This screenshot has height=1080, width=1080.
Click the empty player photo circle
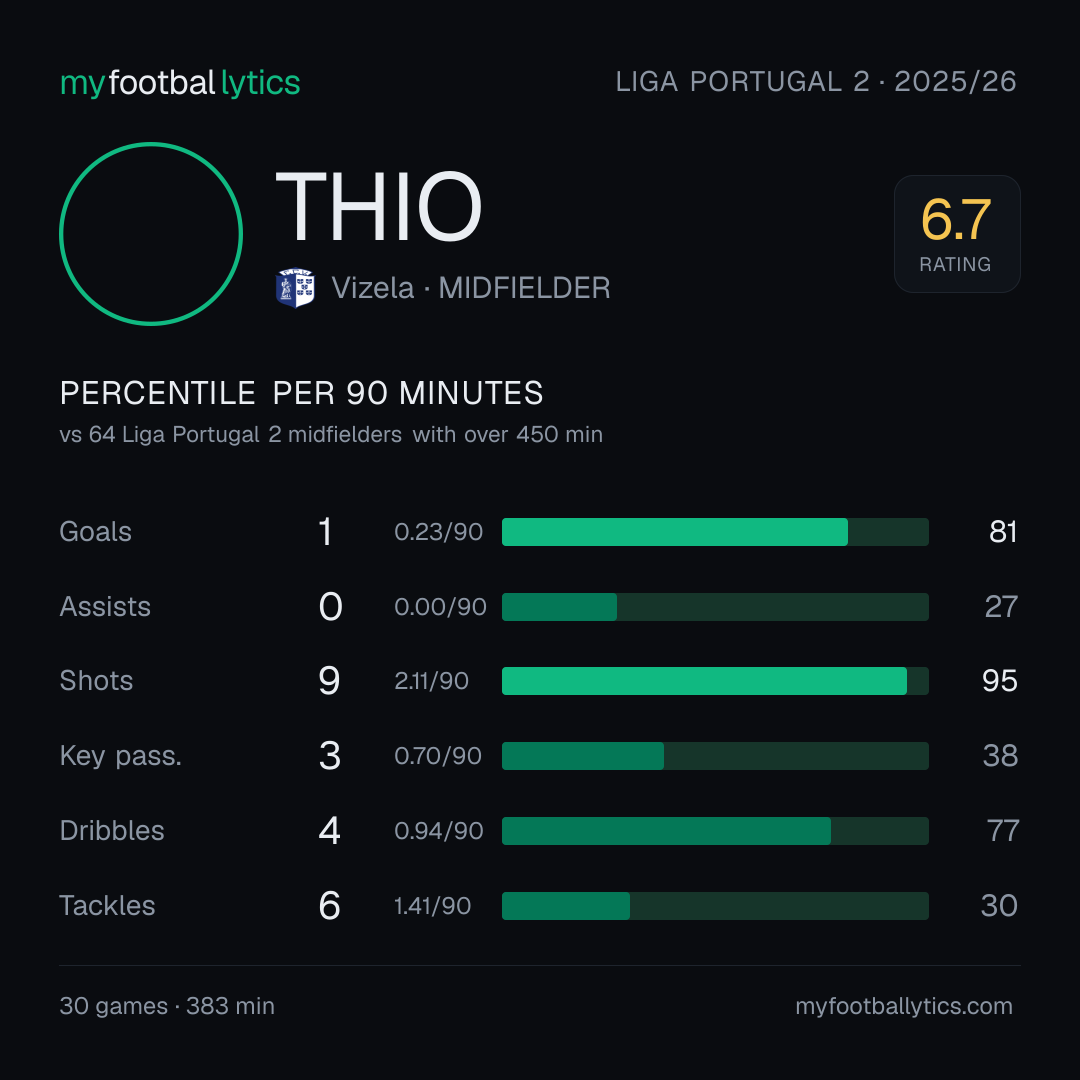click(151, 233)
